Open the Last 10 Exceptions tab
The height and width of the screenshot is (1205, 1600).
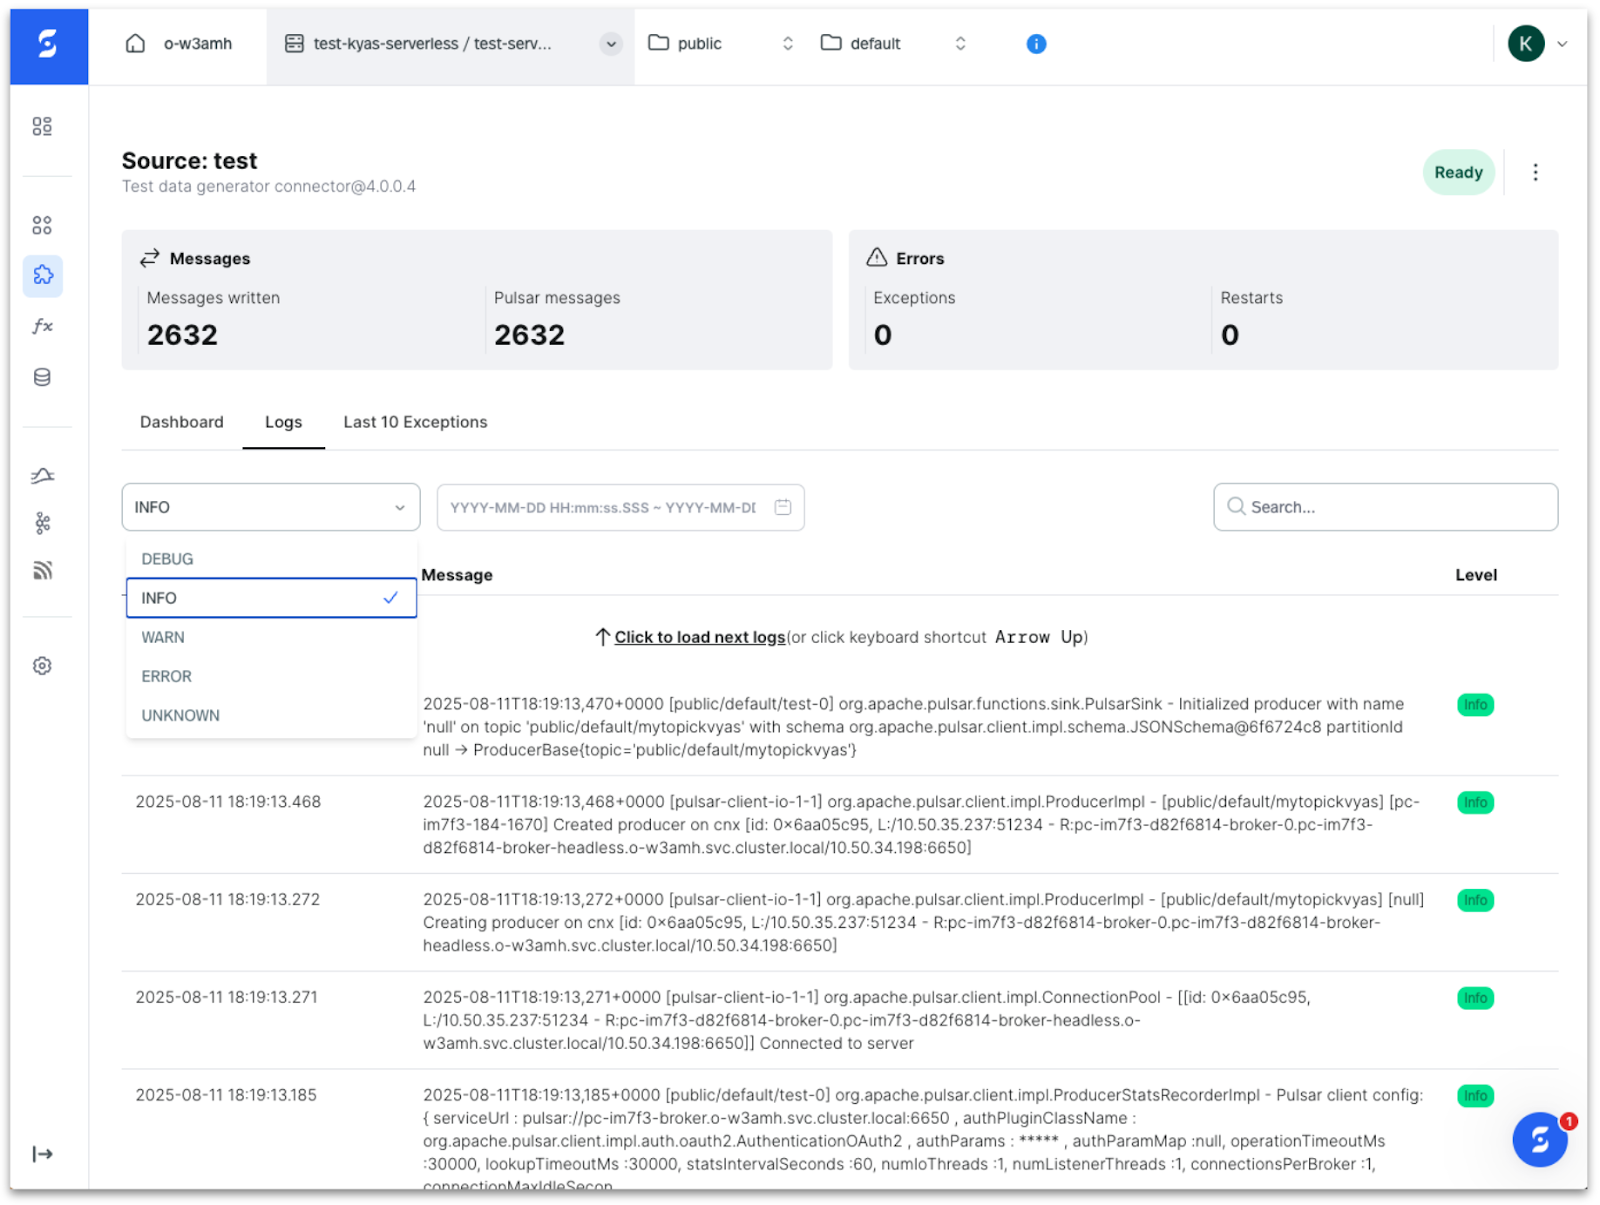[415, 422]
